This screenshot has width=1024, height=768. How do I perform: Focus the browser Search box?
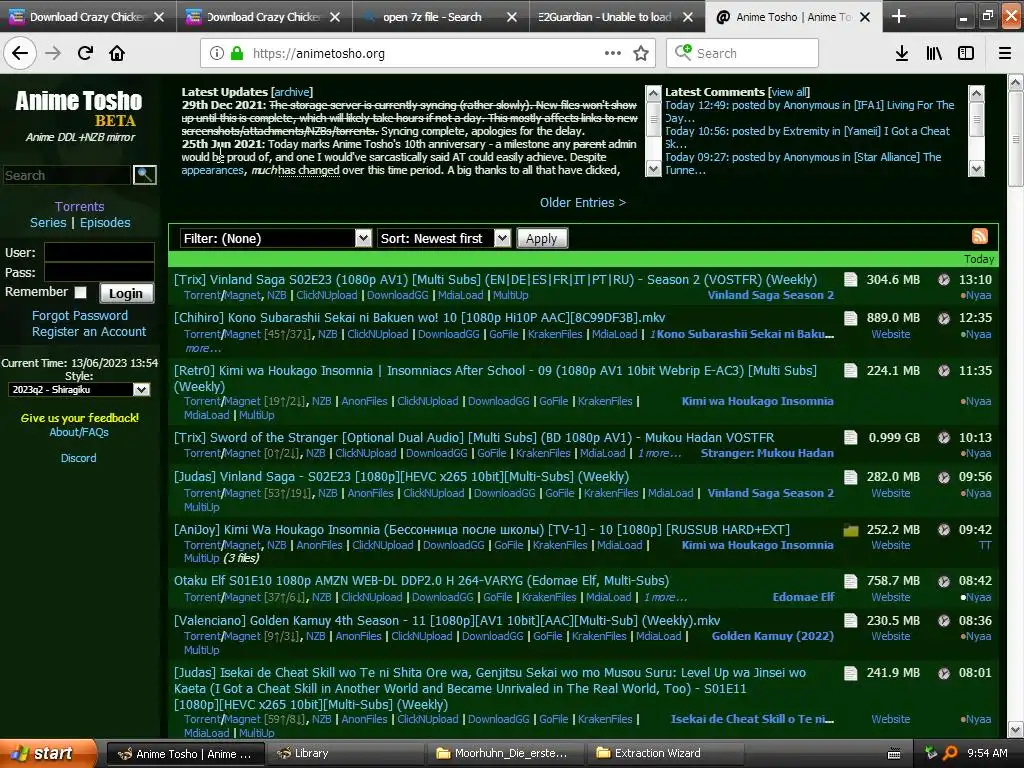coord(743,54)
